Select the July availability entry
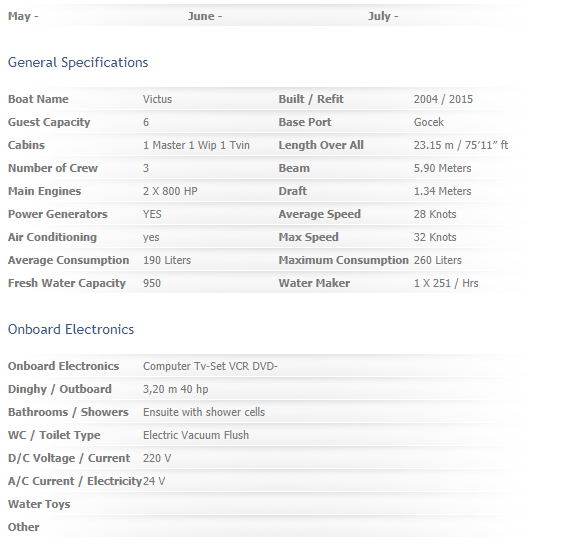Viewport: 563px width, 547px height. coord(383,16)
